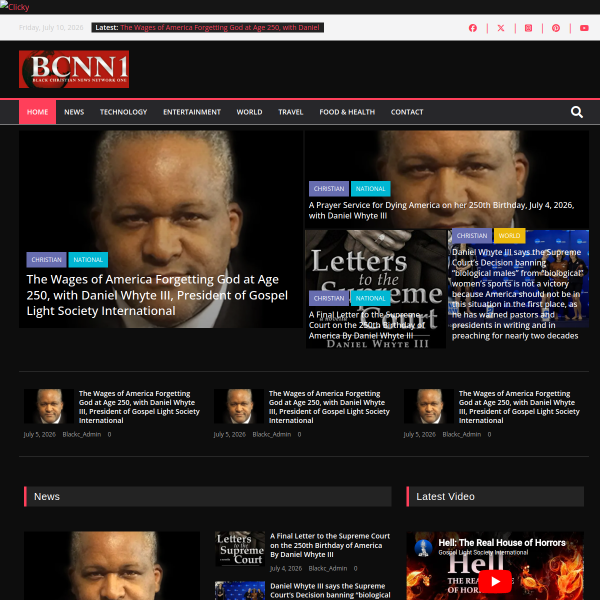Open the Entertainment menu item

192,112
